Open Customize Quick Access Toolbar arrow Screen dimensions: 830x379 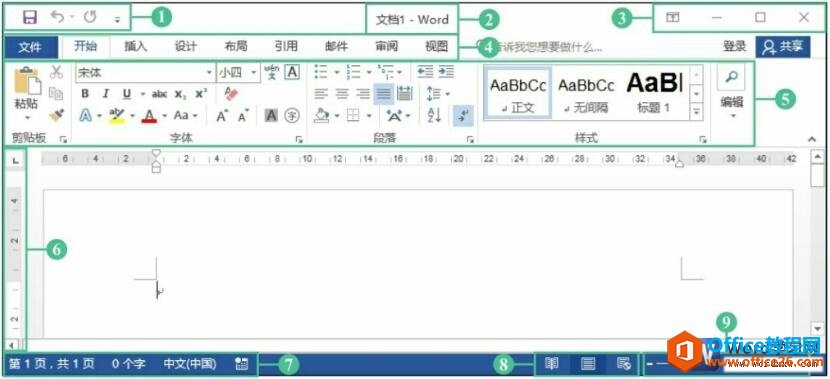pos(117,20)
